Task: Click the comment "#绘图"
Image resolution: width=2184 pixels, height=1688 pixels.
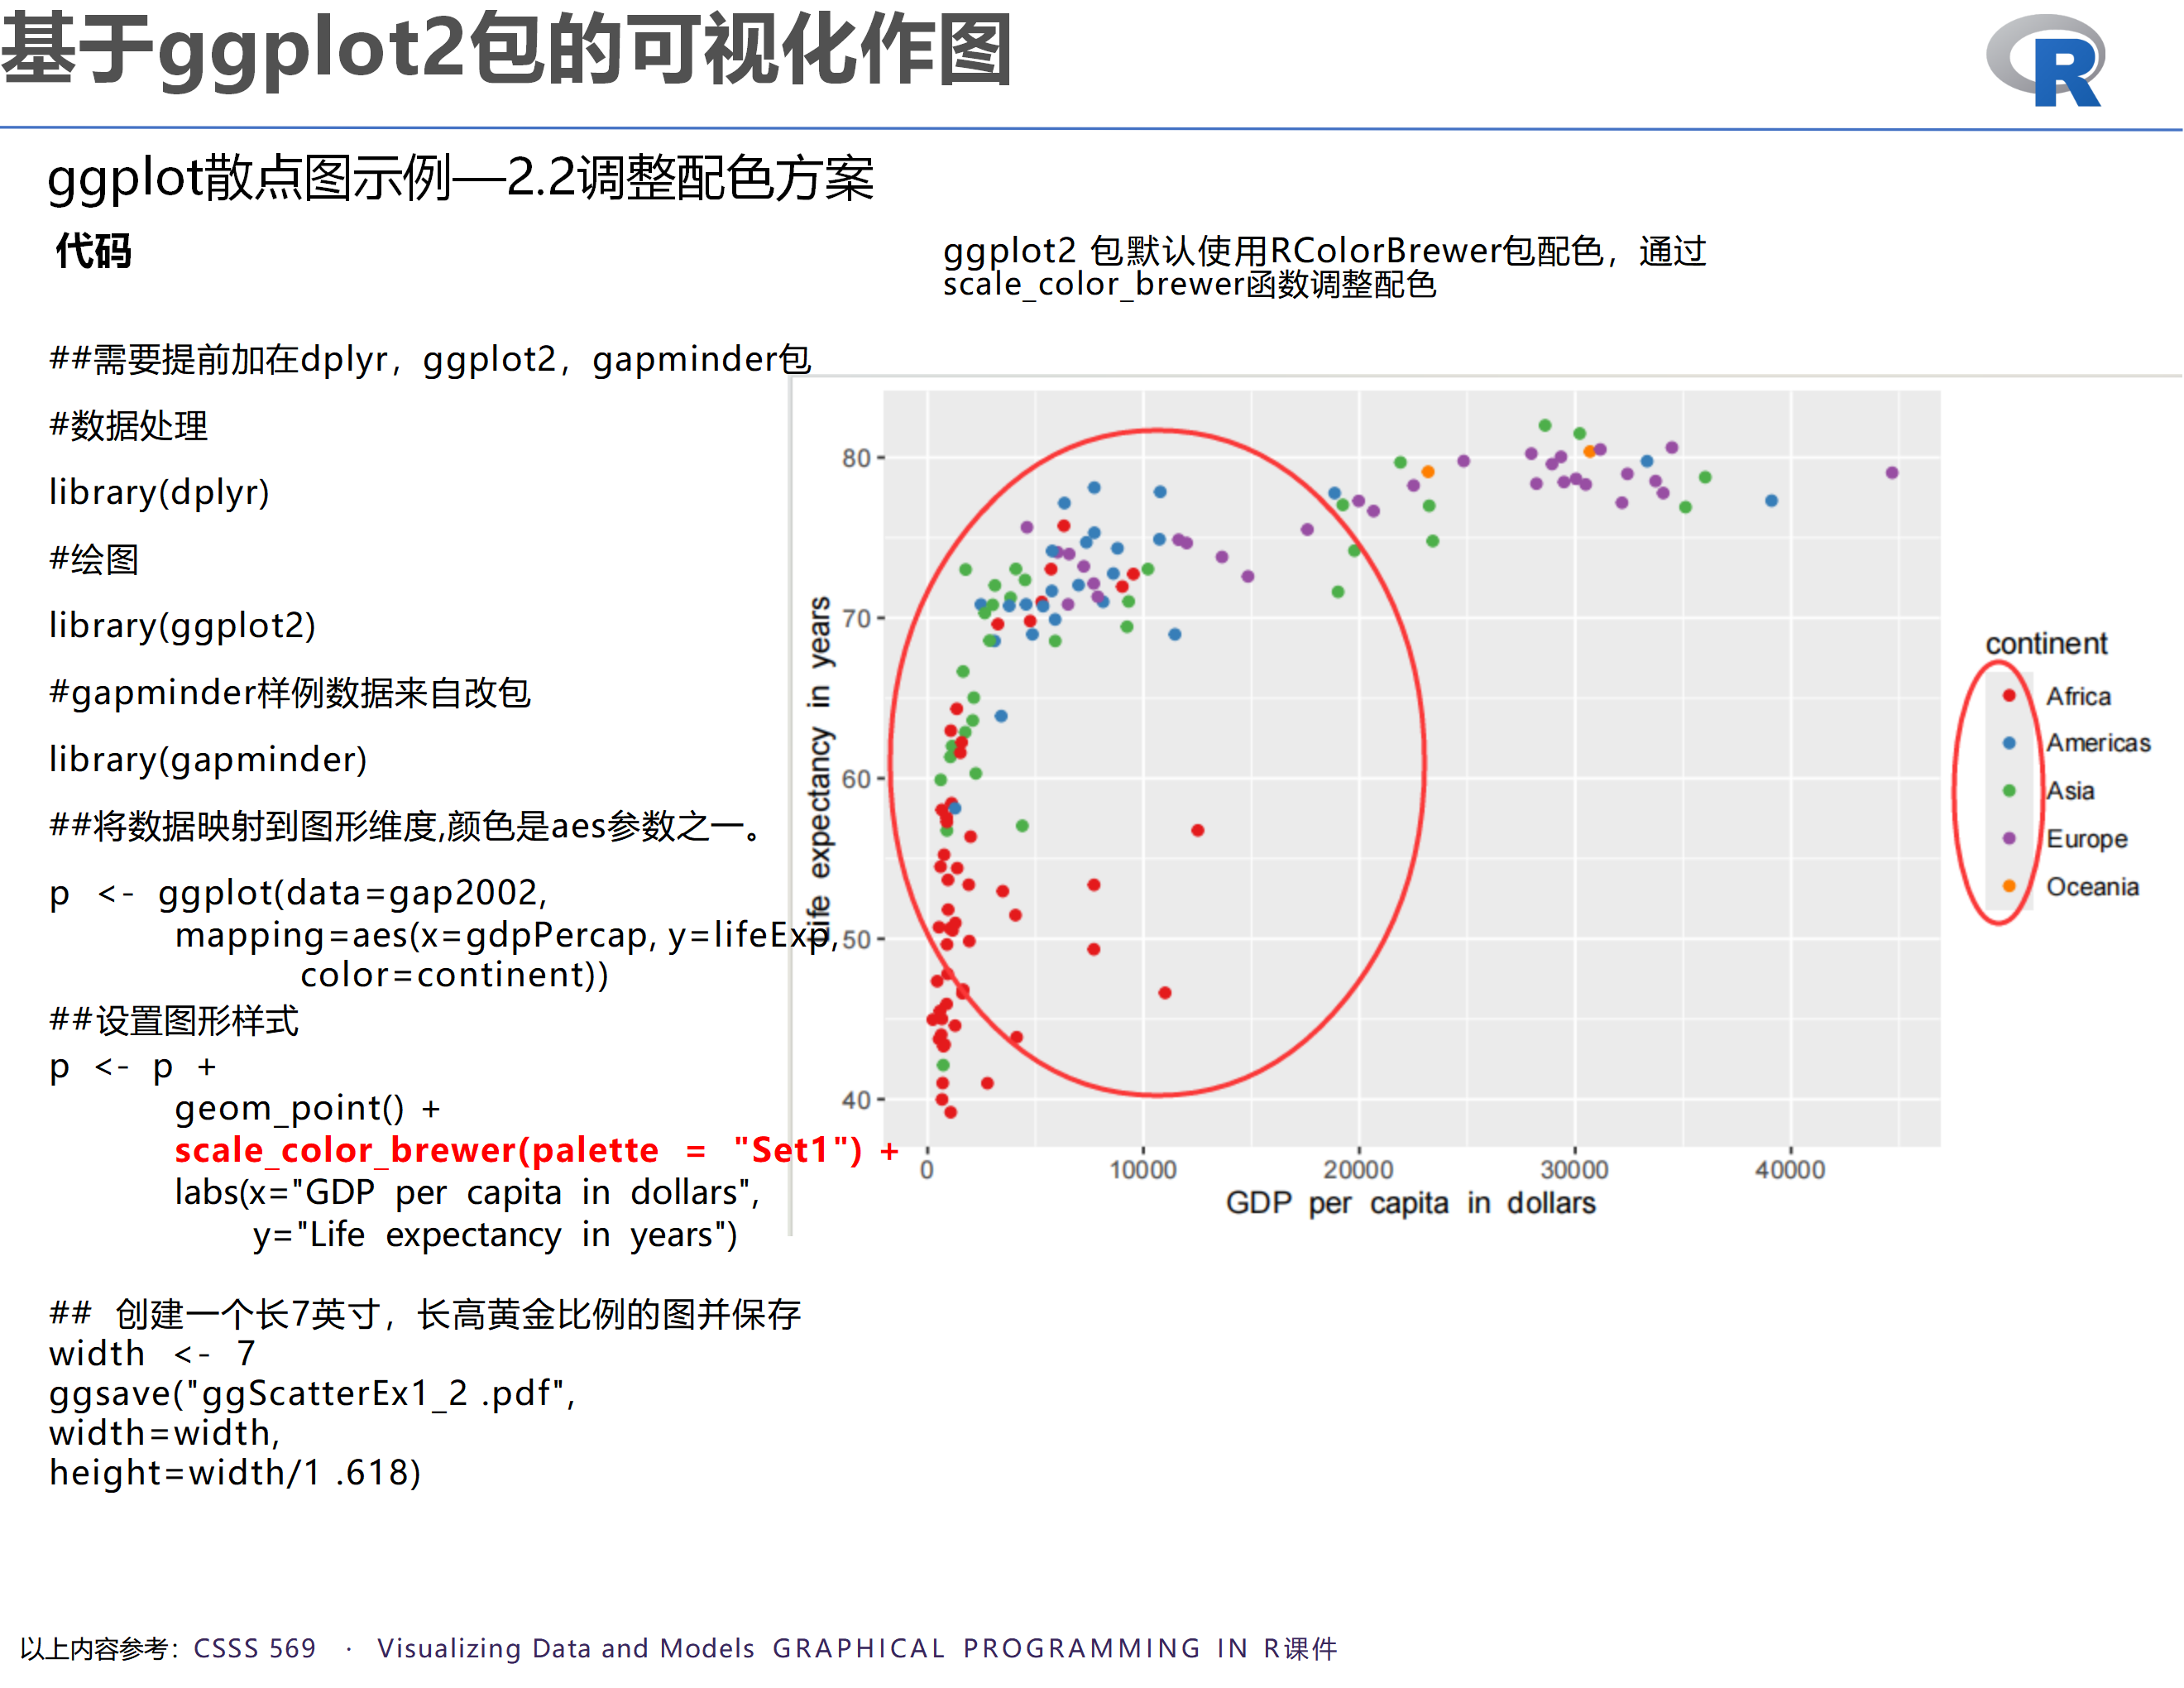Action: [x=94, y=559]
